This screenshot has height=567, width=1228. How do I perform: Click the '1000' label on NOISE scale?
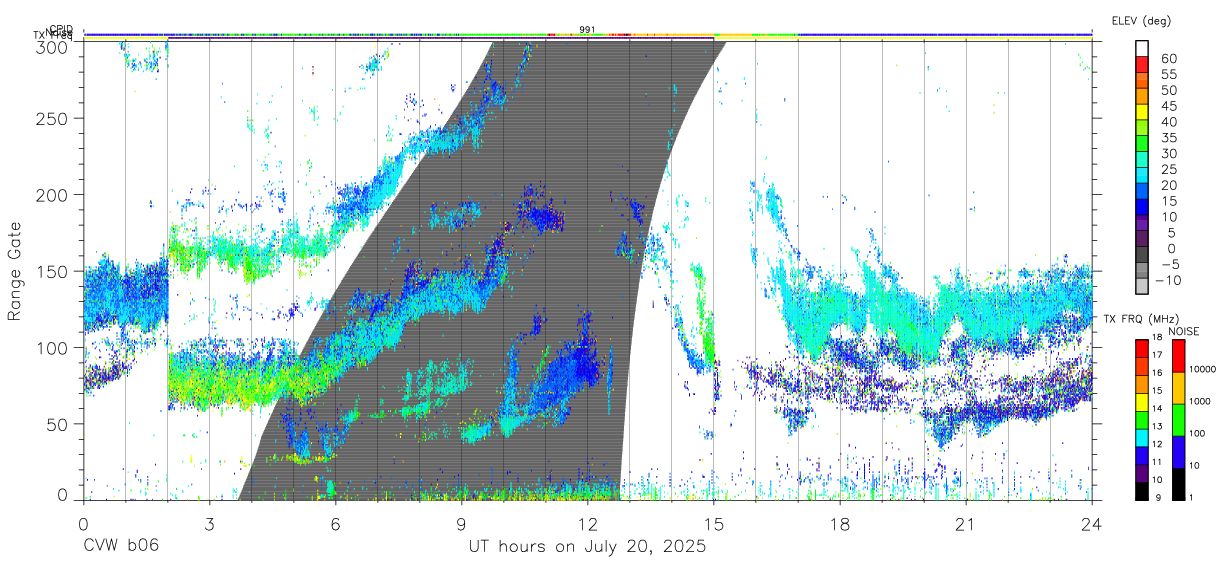coord(1200,401)
